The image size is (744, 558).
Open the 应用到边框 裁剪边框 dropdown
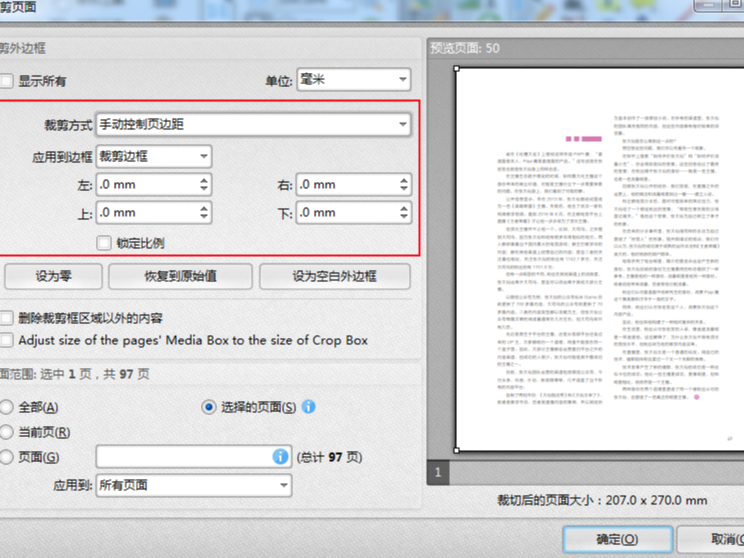[154, 156]
